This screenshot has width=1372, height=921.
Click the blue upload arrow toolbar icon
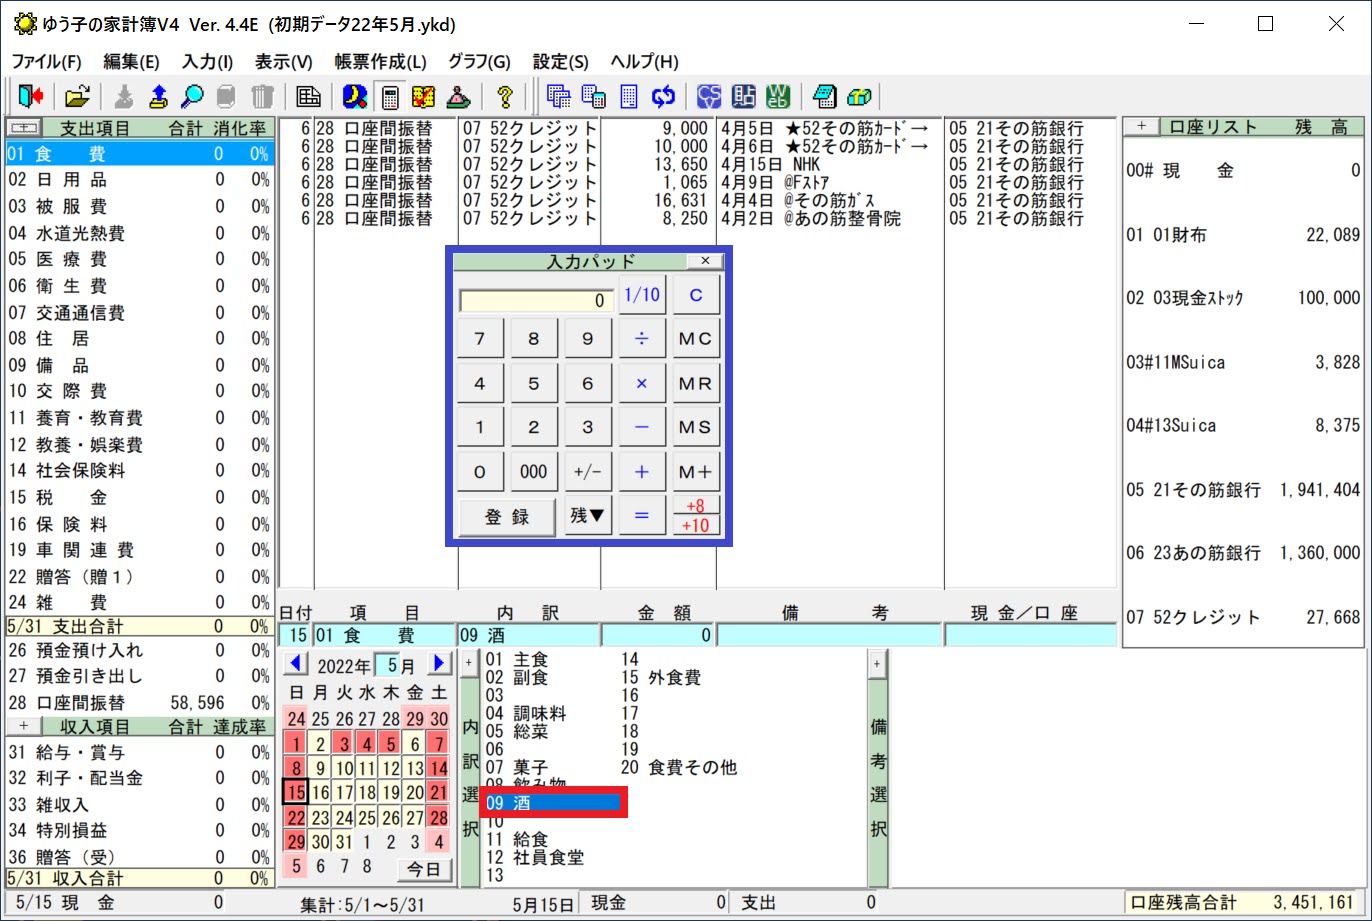tap(158, 96)
